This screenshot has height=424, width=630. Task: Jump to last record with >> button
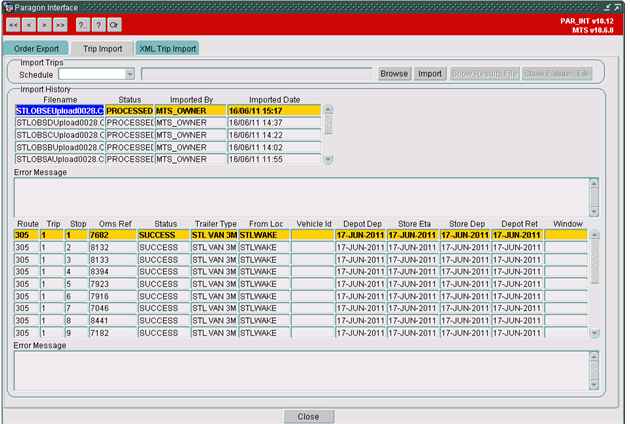pyautogui.click(x=60, y=25)
